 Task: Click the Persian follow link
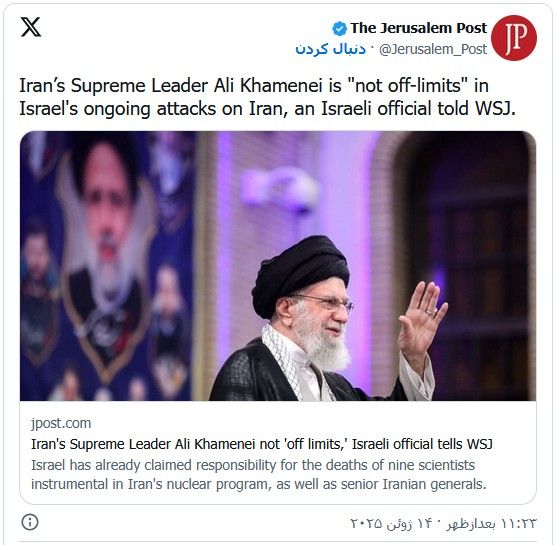(330, 49)
